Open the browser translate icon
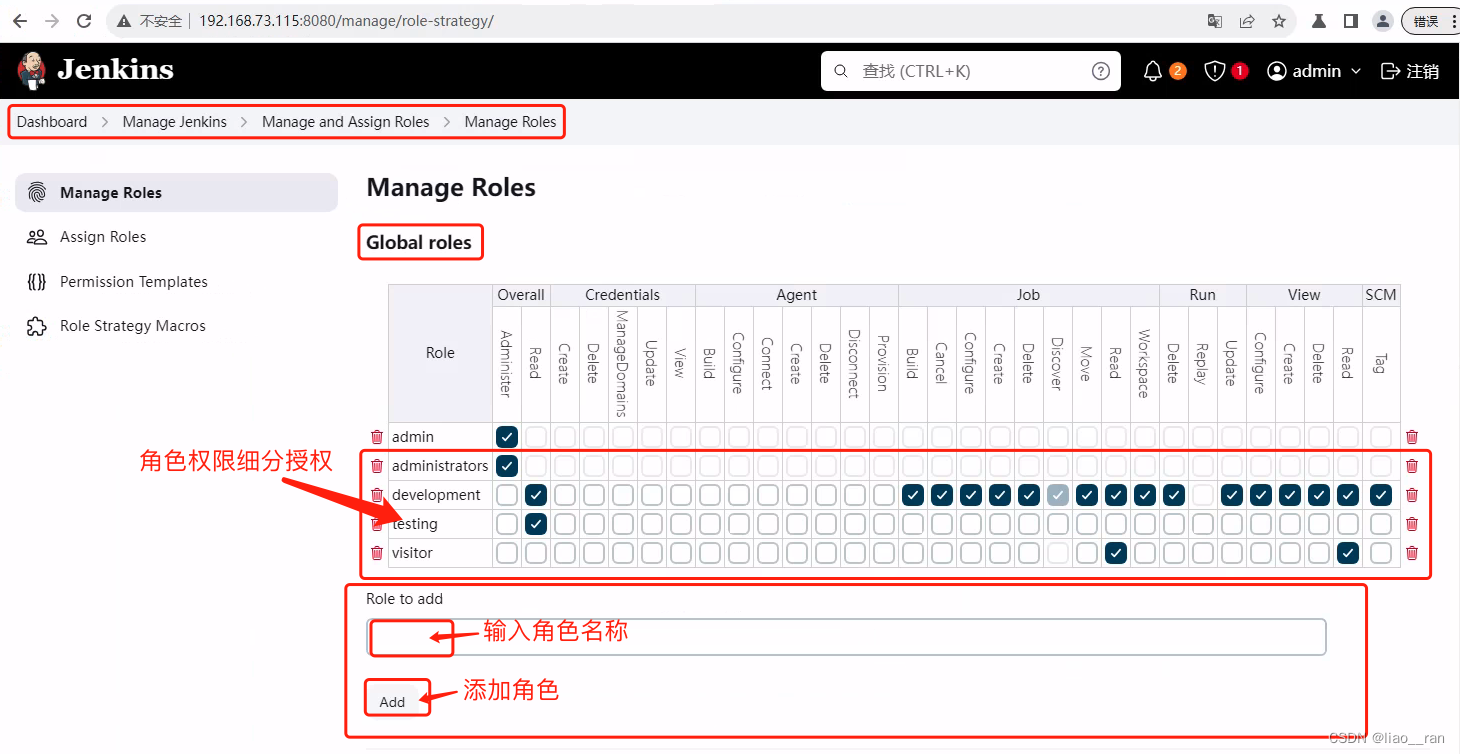This screenshot has height=754, width=1460. click(1215, 21)
